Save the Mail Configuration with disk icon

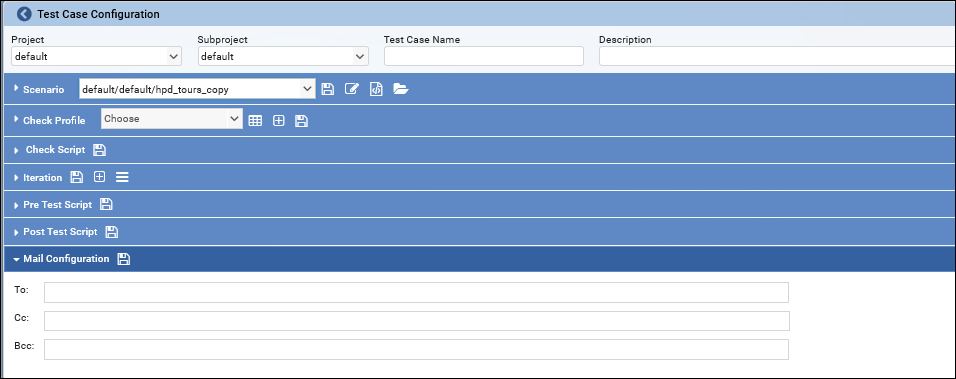[x=124, y=259]
